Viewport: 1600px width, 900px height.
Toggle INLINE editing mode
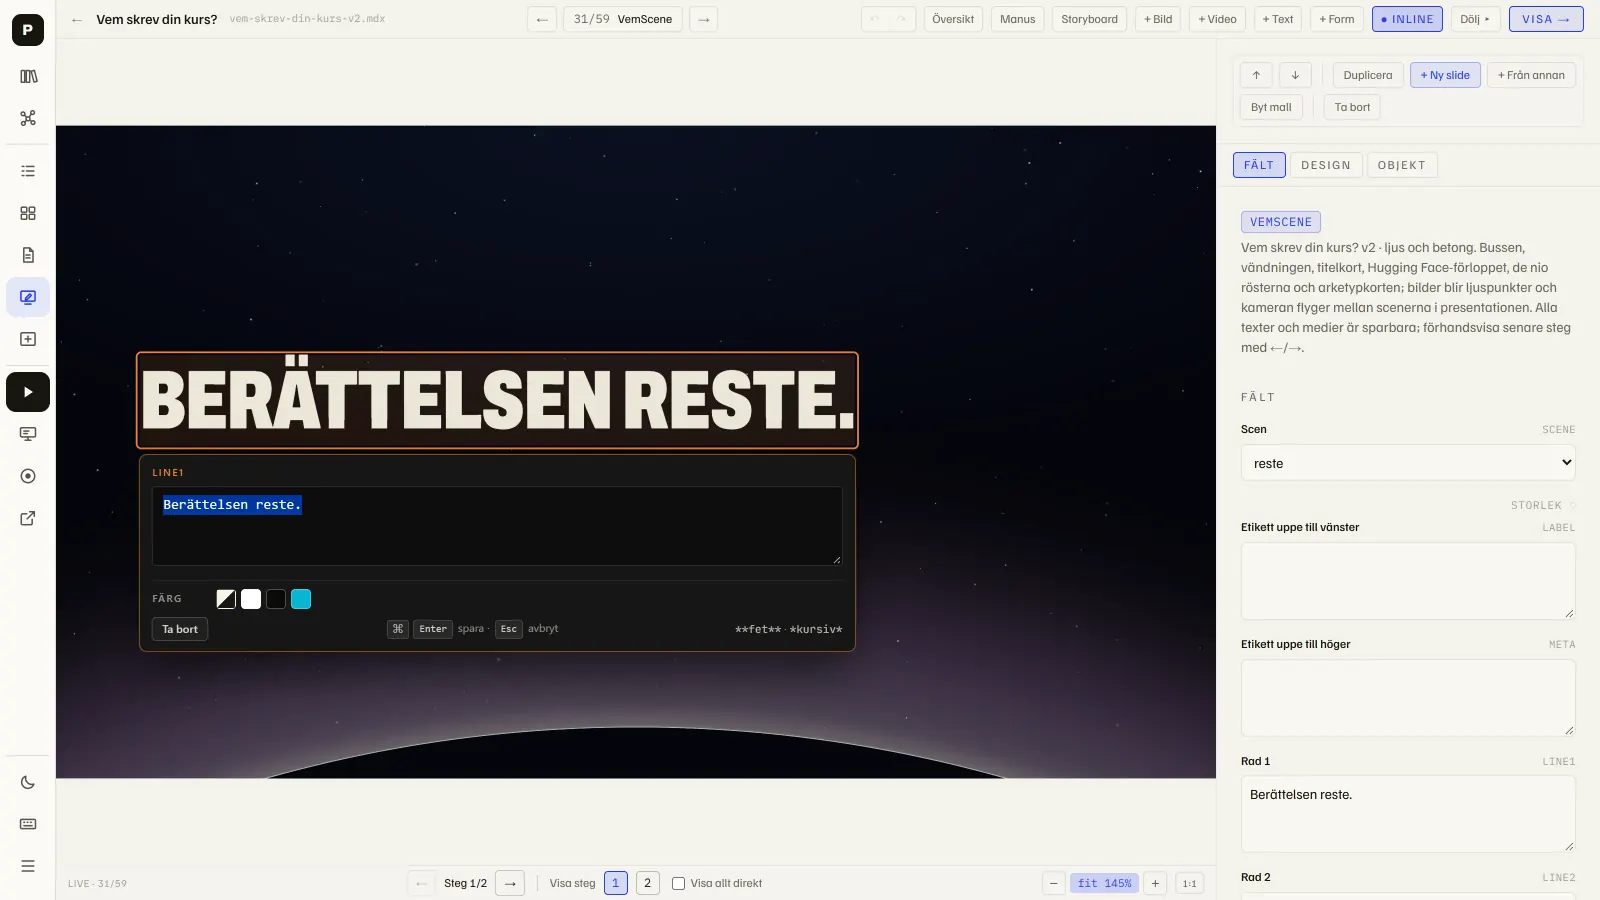(1407, 19)
